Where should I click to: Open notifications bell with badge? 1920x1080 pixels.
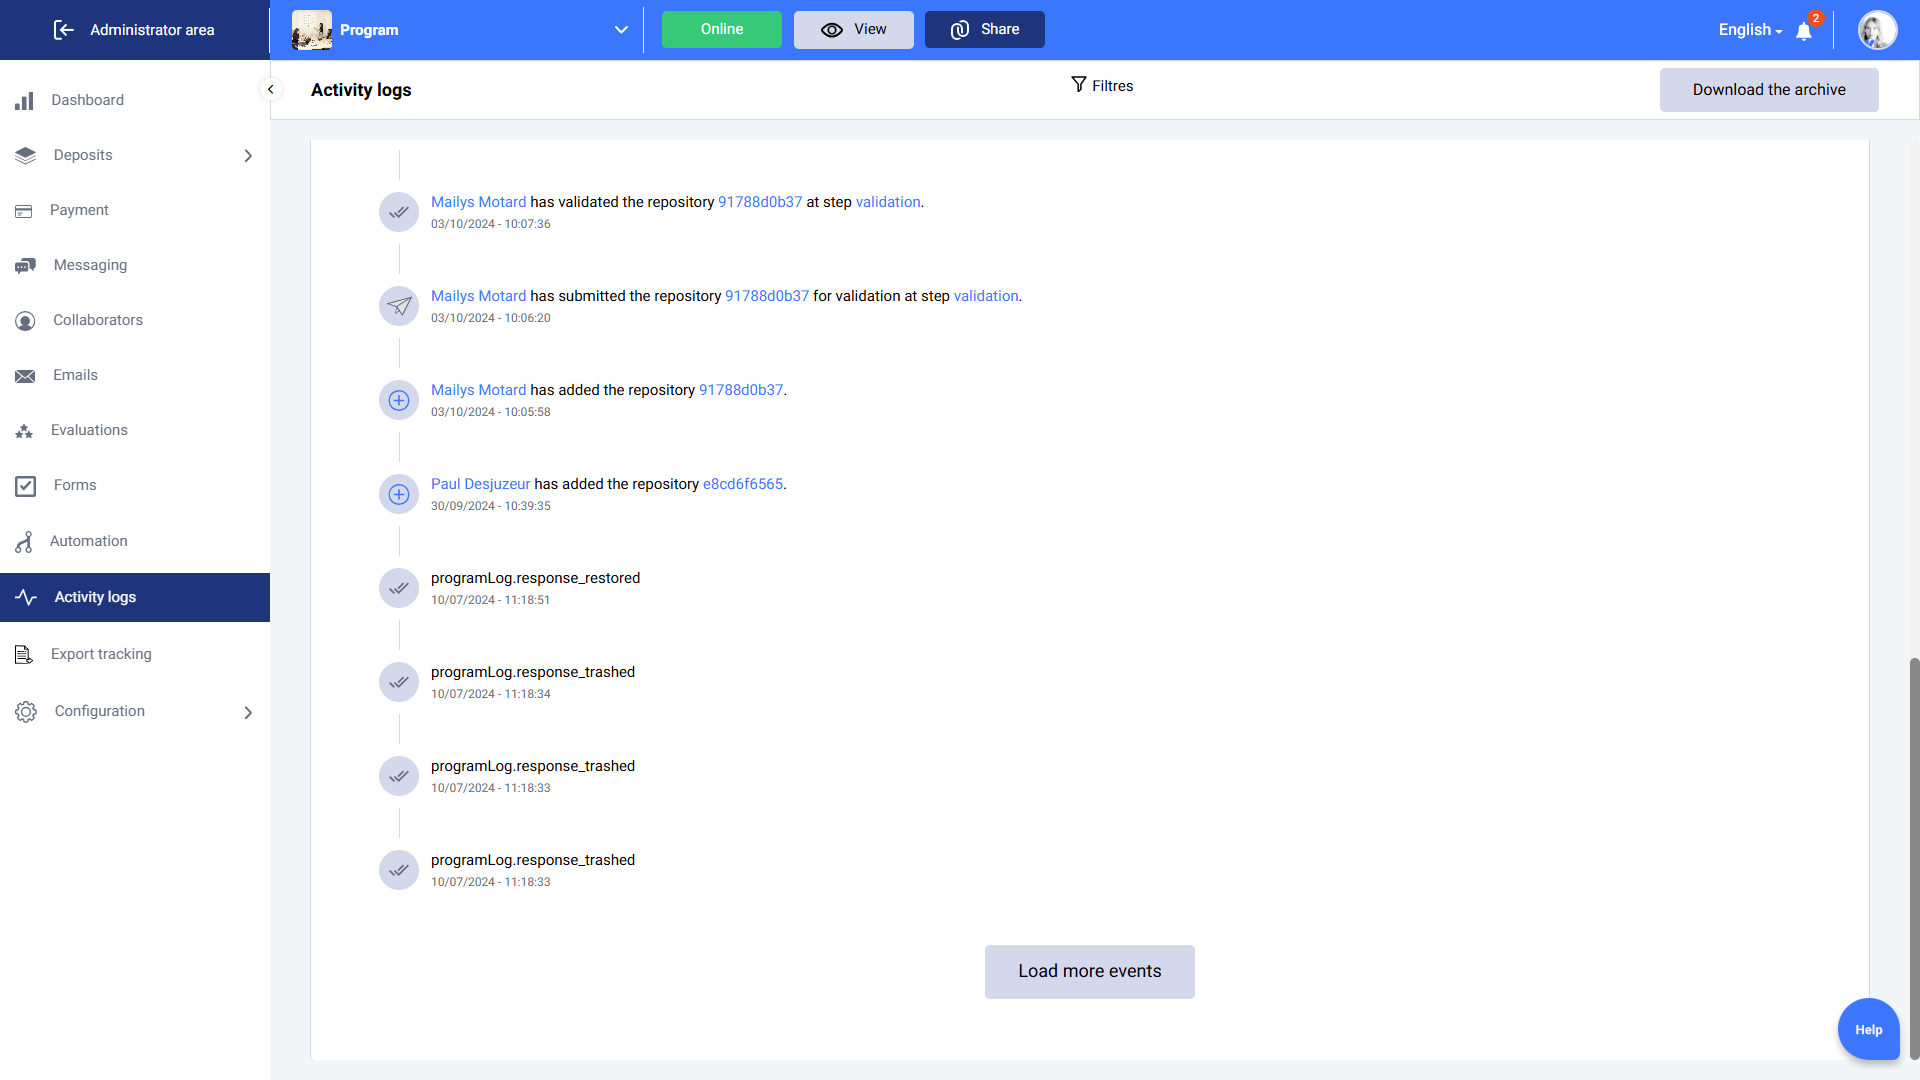1805,30
